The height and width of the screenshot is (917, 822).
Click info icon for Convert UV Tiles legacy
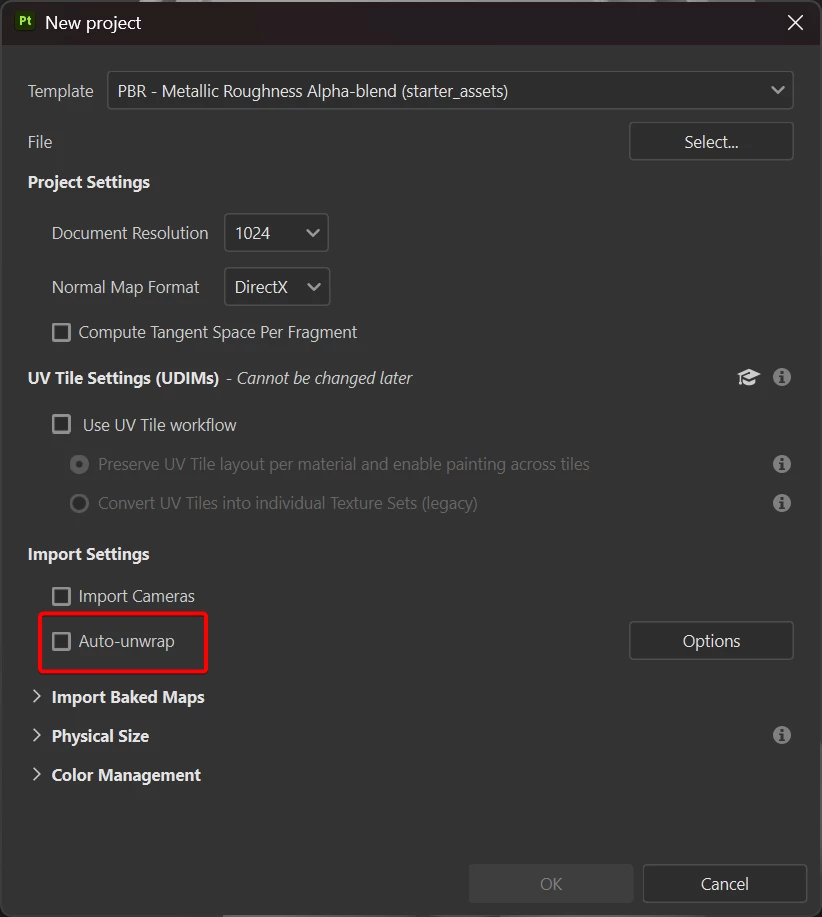click(x=782, y=503)
